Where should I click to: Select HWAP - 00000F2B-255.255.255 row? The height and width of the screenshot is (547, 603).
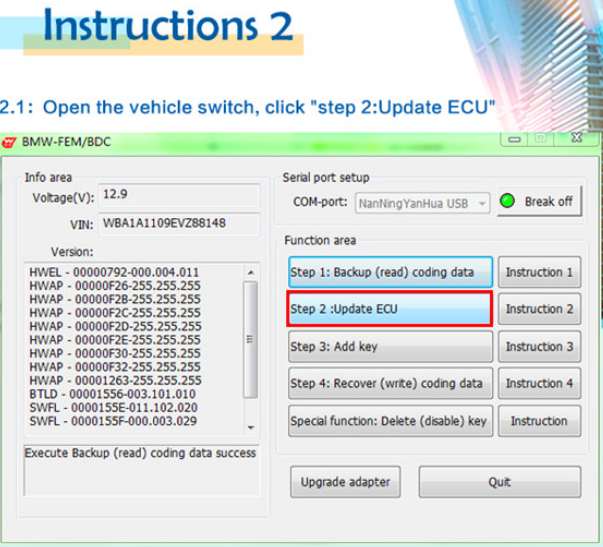coord(115,299)
